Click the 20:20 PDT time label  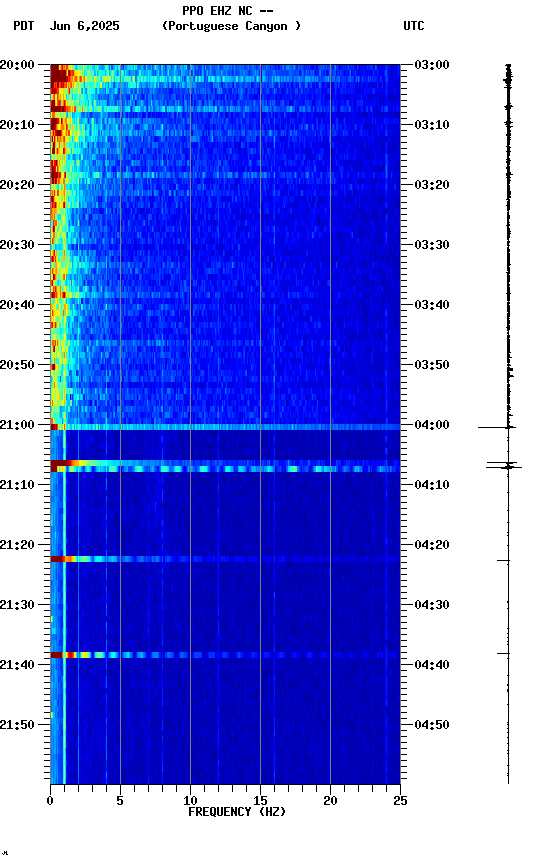[x=17, y=185]
